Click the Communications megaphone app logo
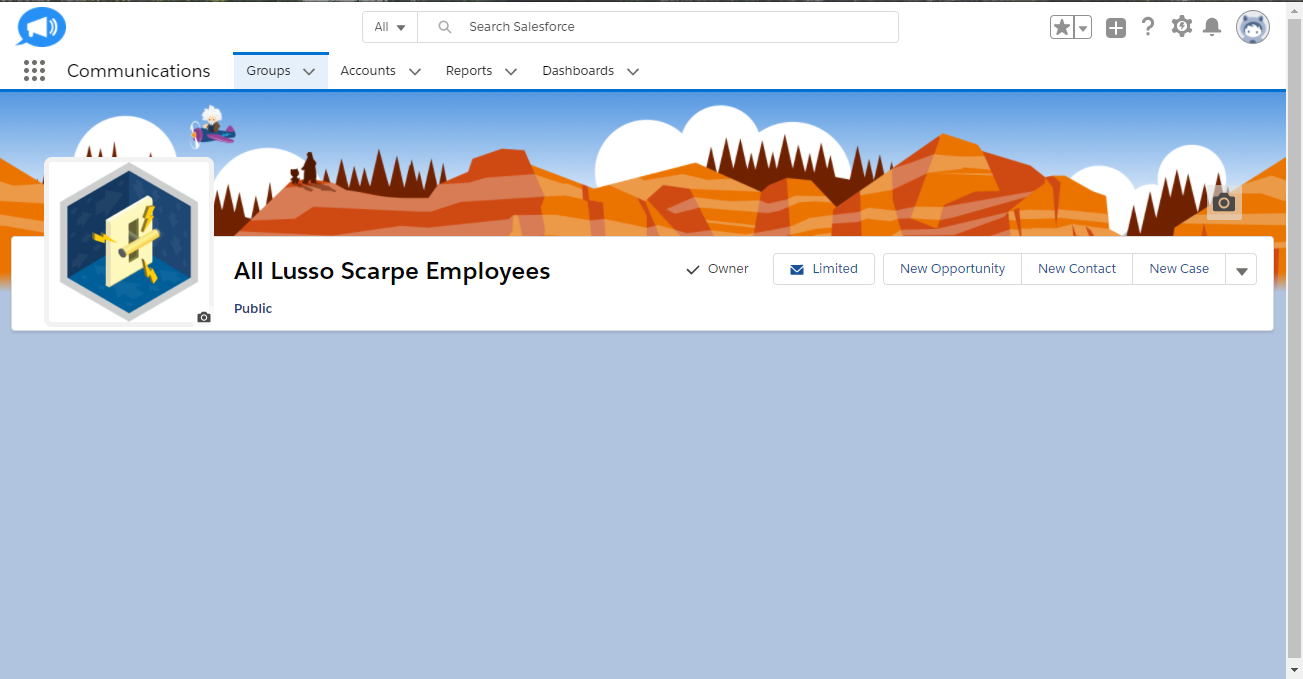Screen dimensions: 1303x679 click(41, 27)
